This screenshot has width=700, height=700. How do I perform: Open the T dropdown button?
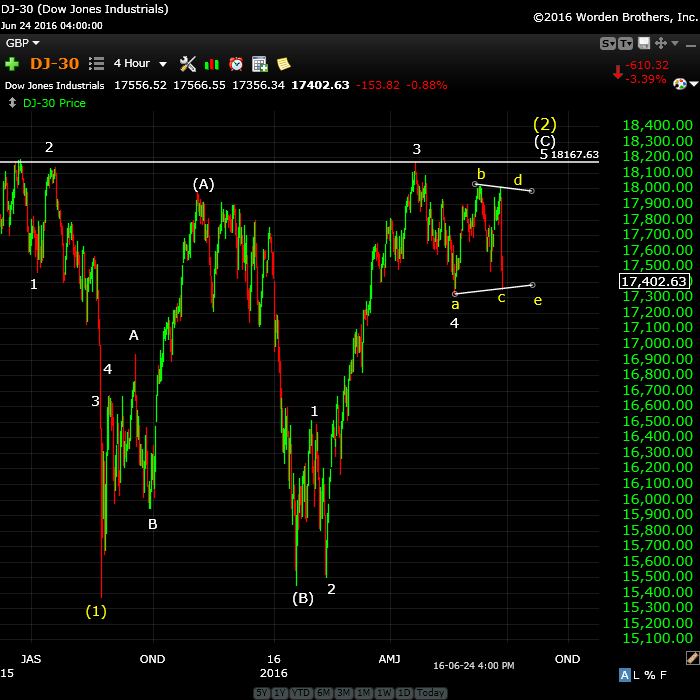(625, 44)
